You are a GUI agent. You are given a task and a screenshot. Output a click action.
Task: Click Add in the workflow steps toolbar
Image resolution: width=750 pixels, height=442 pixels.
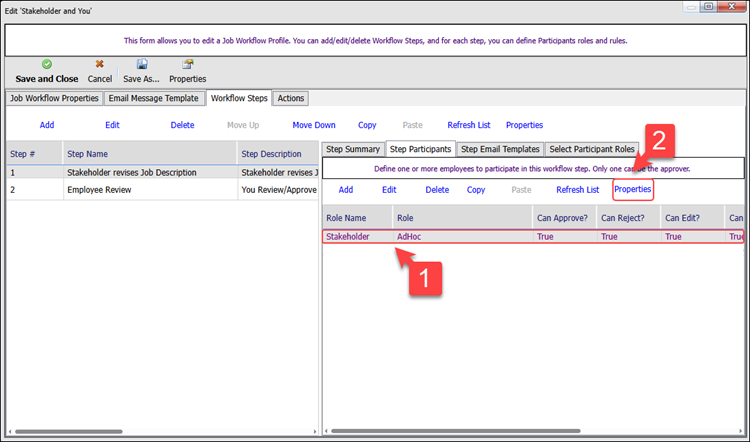click(x=47, y=125)
